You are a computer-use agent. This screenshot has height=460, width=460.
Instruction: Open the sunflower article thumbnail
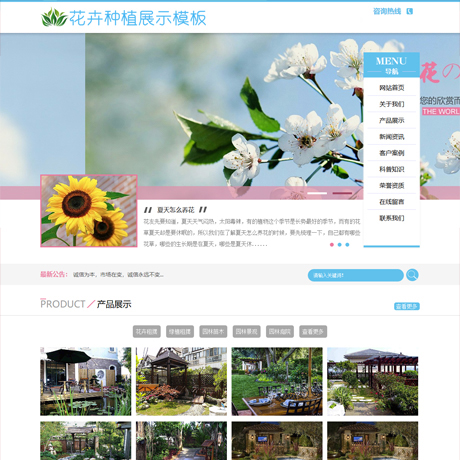[x=89, y=211]
